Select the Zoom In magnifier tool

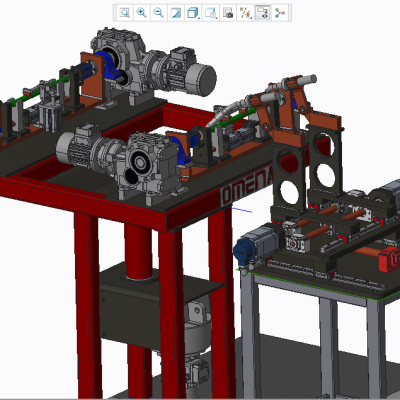(x=142, y=13)
